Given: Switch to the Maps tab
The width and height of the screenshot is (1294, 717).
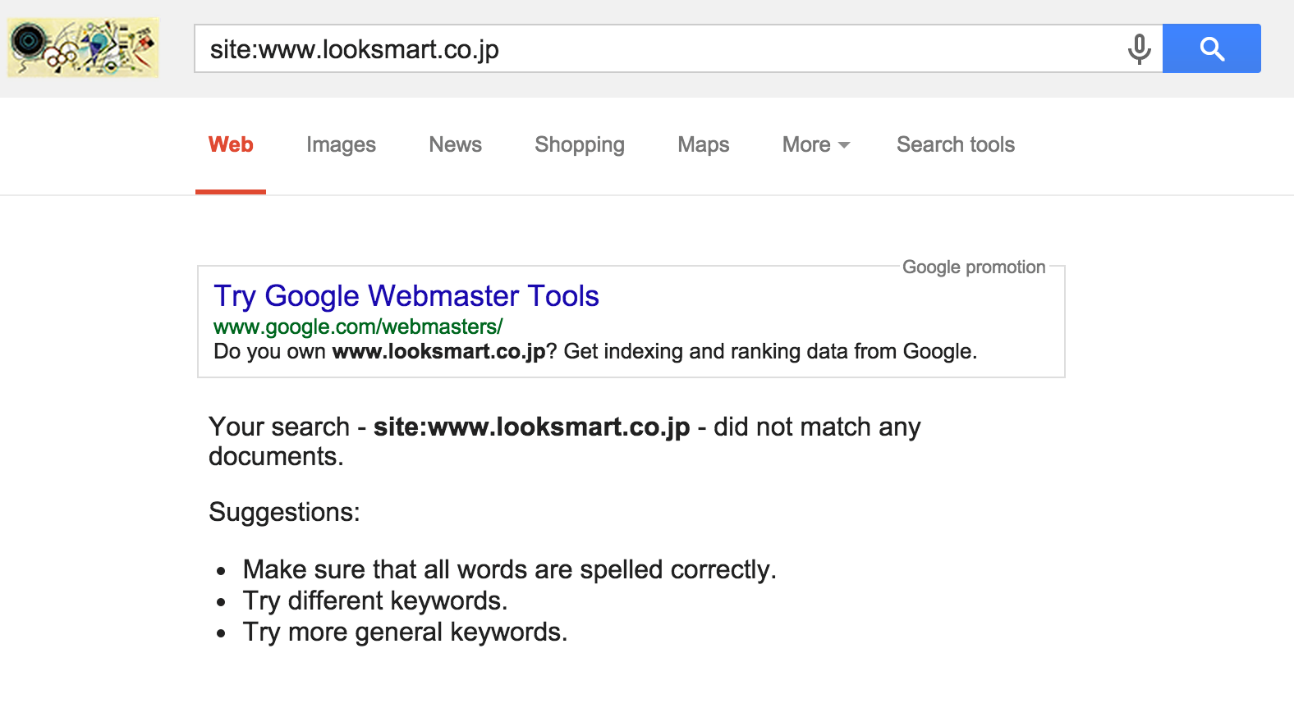Looking at the screenshot, I should tap(704, 145).
